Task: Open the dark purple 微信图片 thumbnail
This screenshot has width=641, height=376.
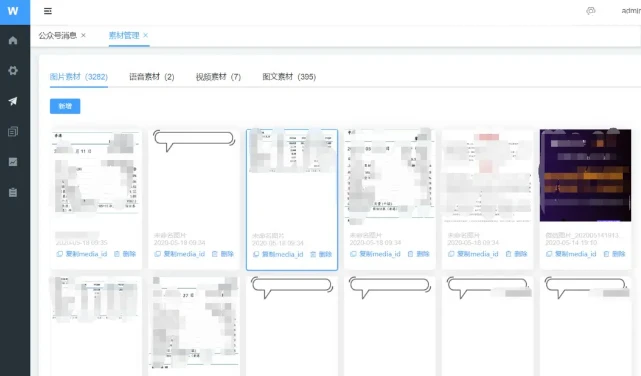Action: (585, 175)
